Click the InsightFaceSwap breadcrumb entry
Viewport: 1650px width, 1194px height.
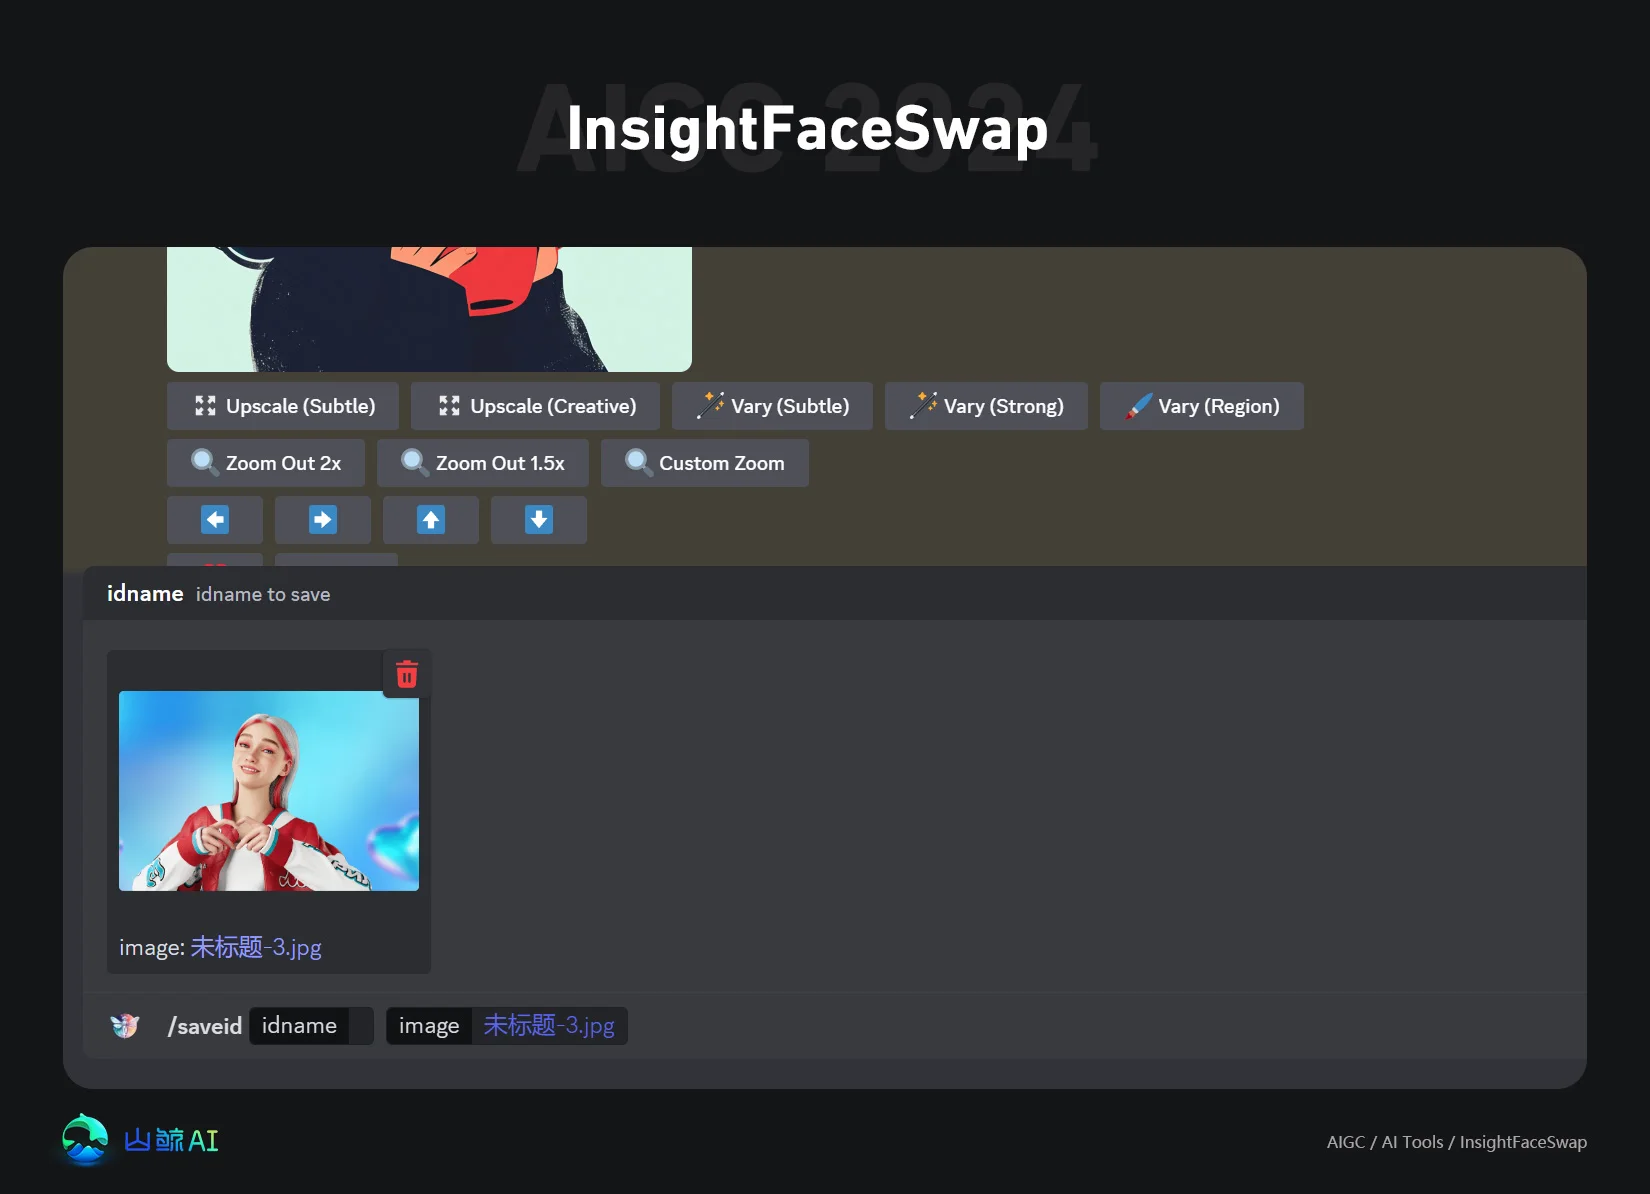[x=1522, y=1141]
